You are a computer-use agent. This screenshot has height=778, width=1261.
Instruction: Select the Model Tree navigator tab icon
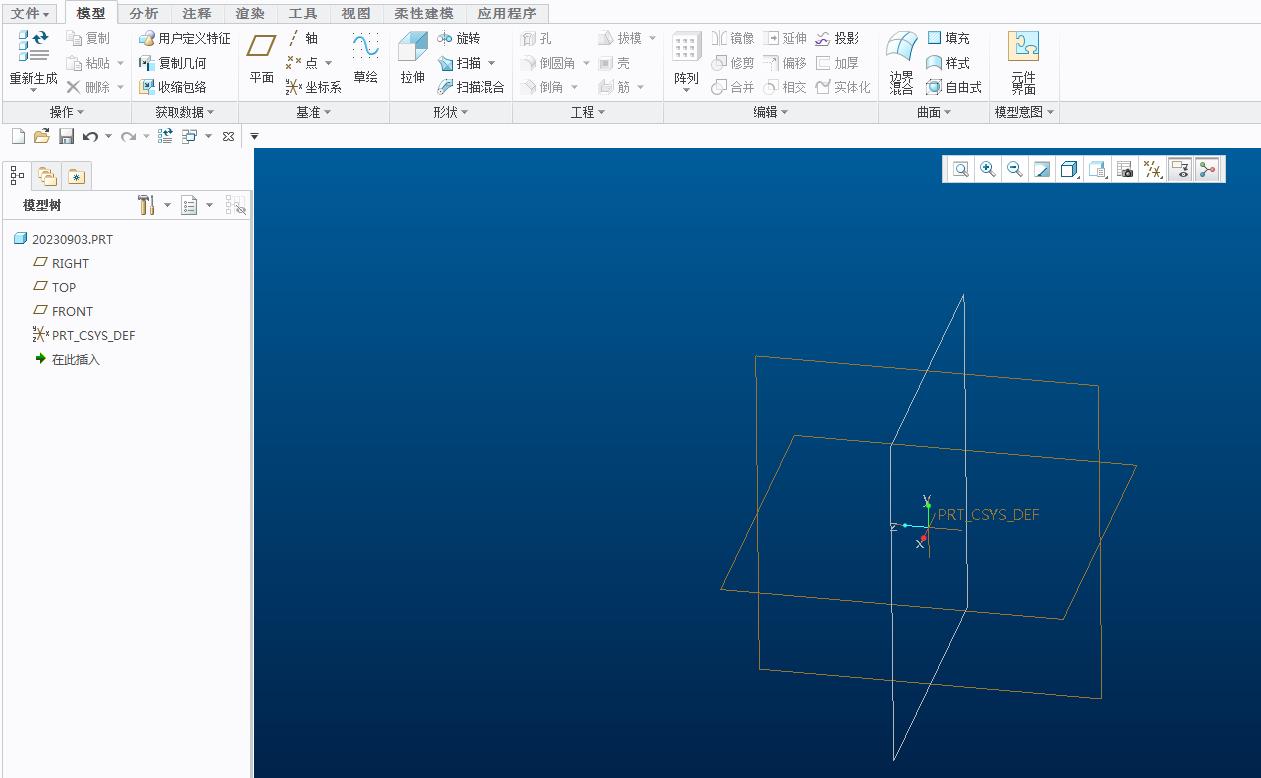(x=17, y=176)
